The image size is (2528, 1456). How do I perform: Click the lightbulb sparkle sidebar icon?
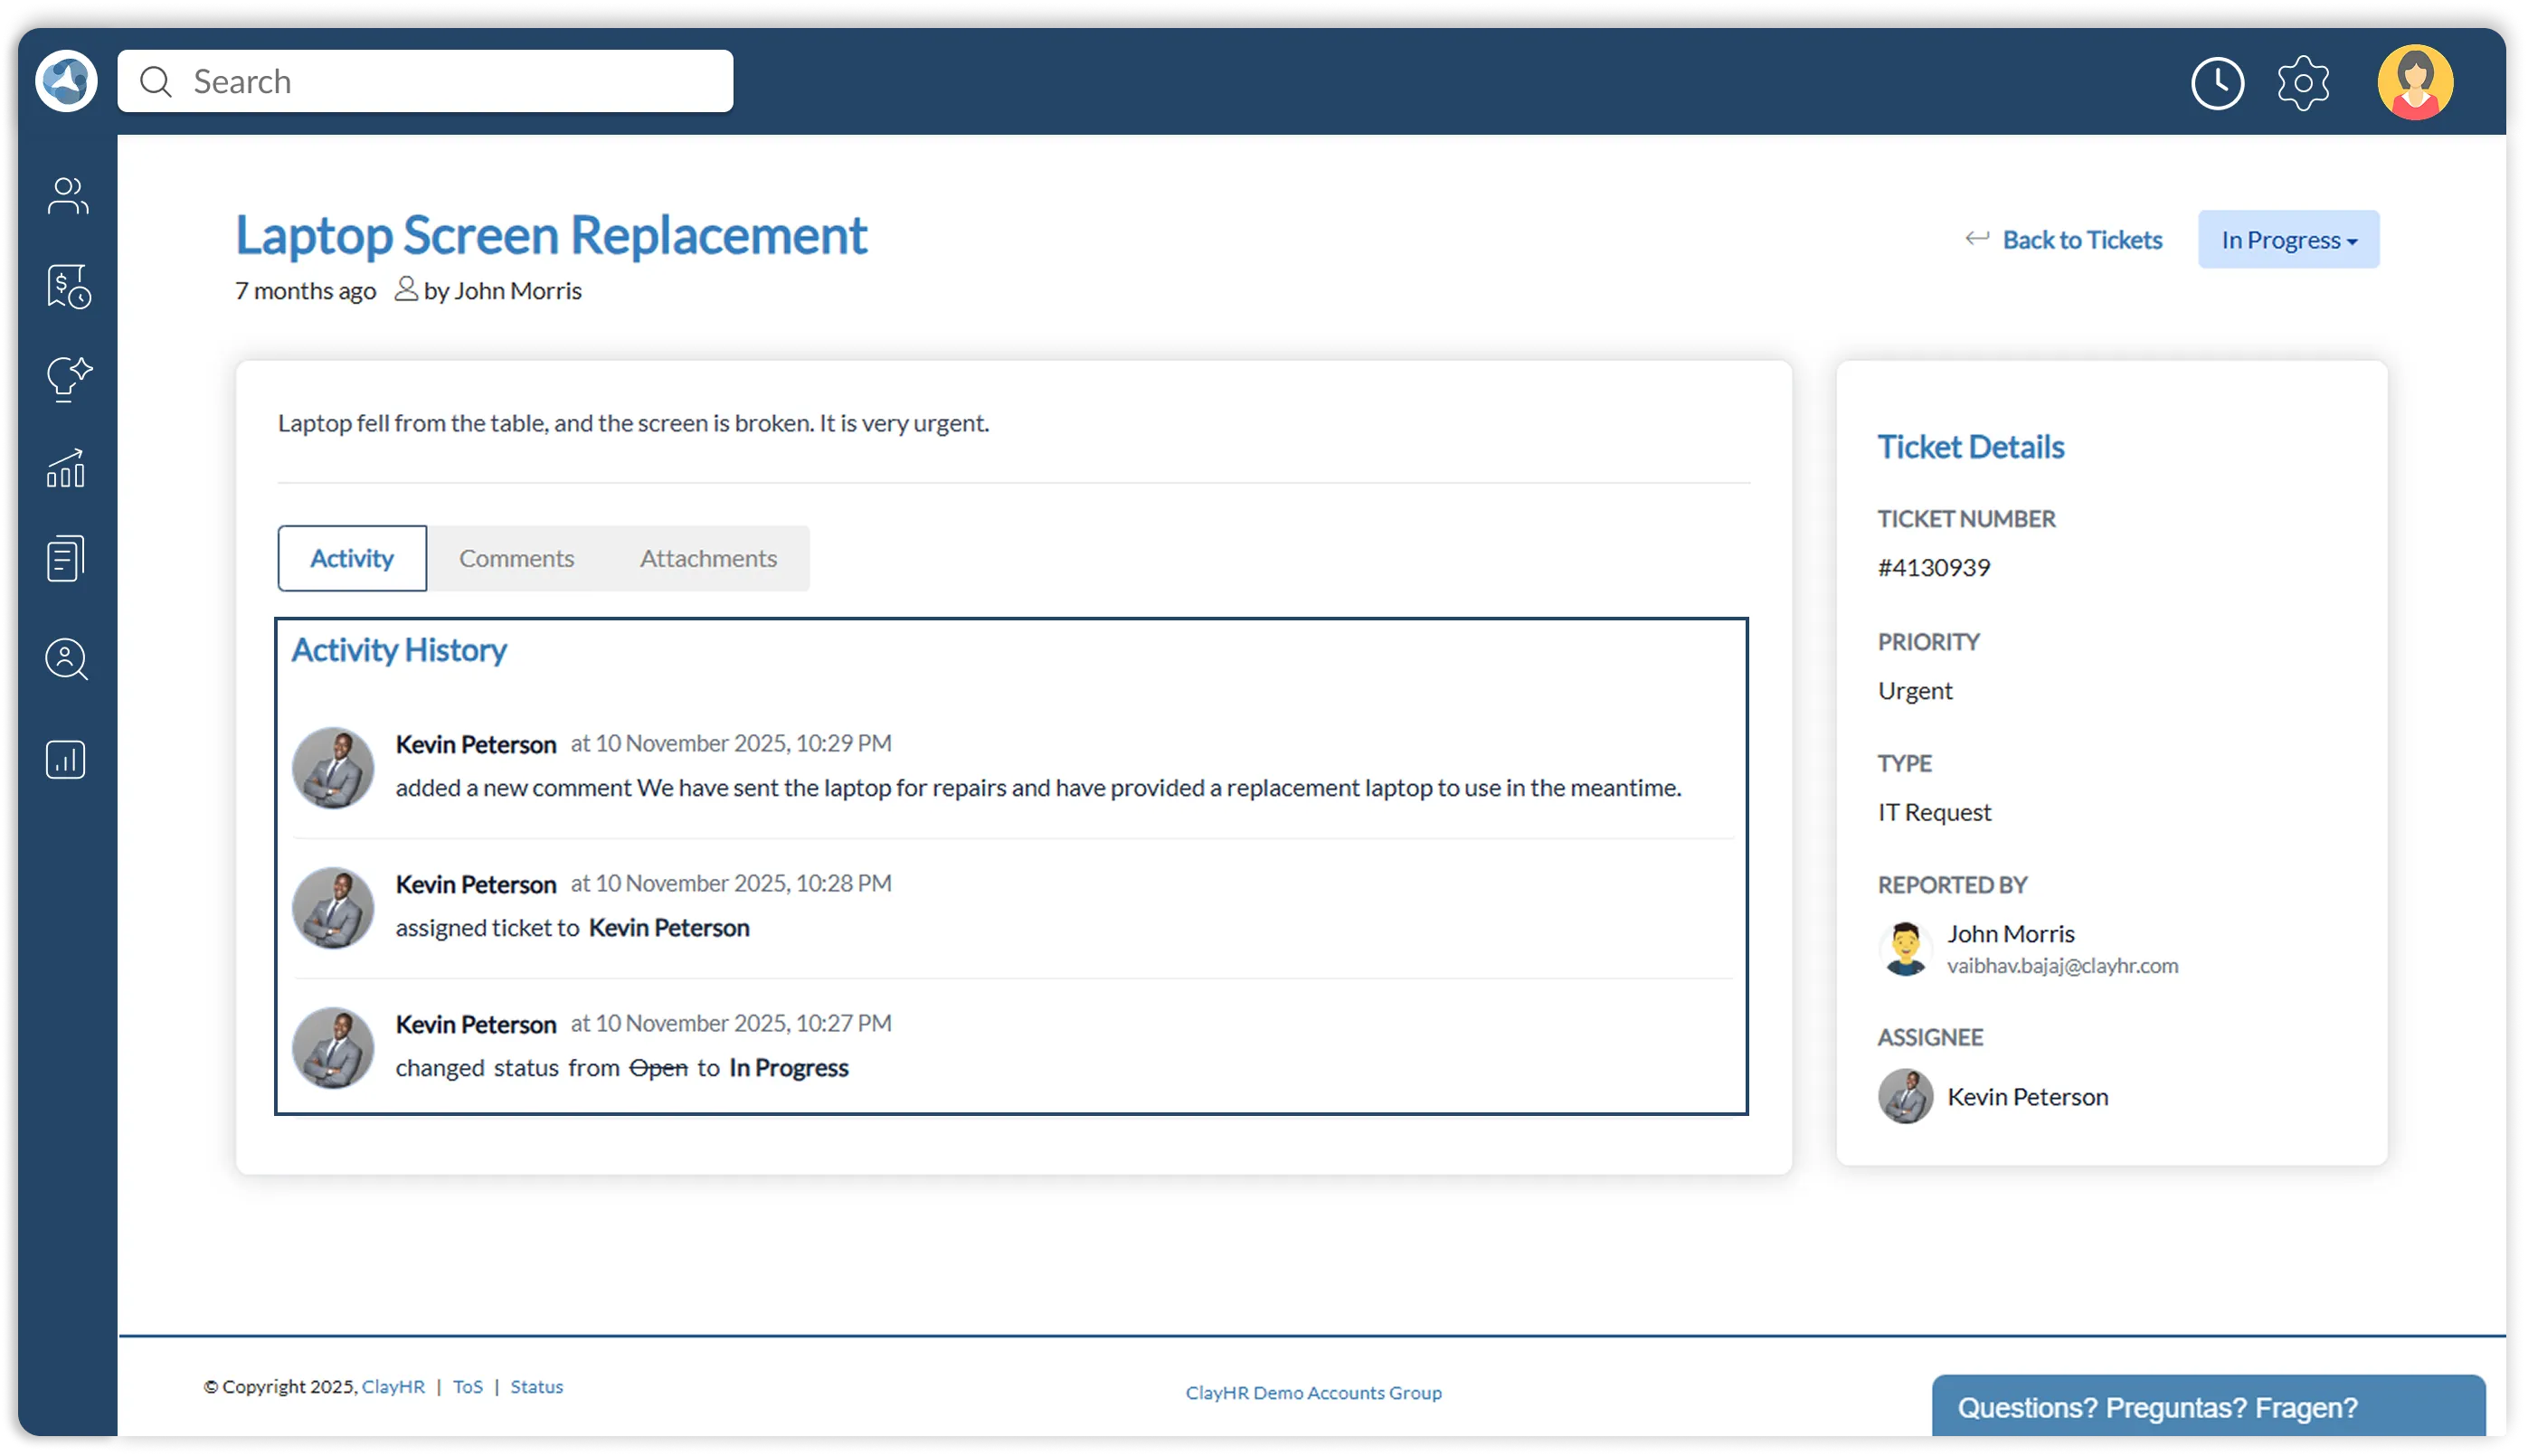pyautogui.click(x=67, y=379)
